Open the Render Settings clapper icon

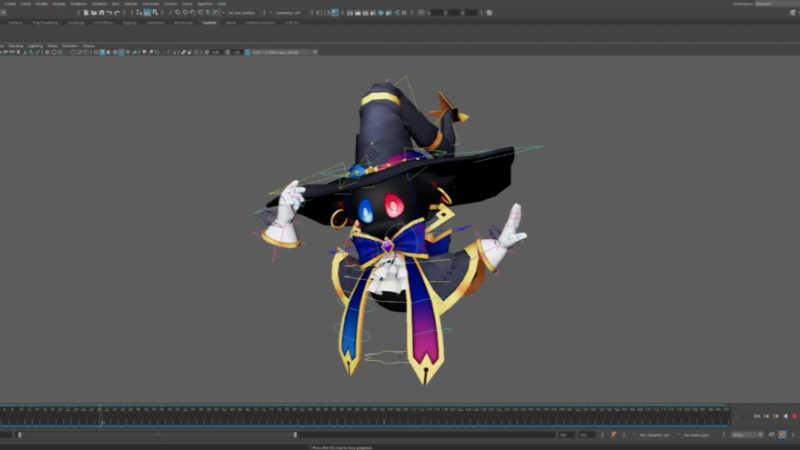373,13
